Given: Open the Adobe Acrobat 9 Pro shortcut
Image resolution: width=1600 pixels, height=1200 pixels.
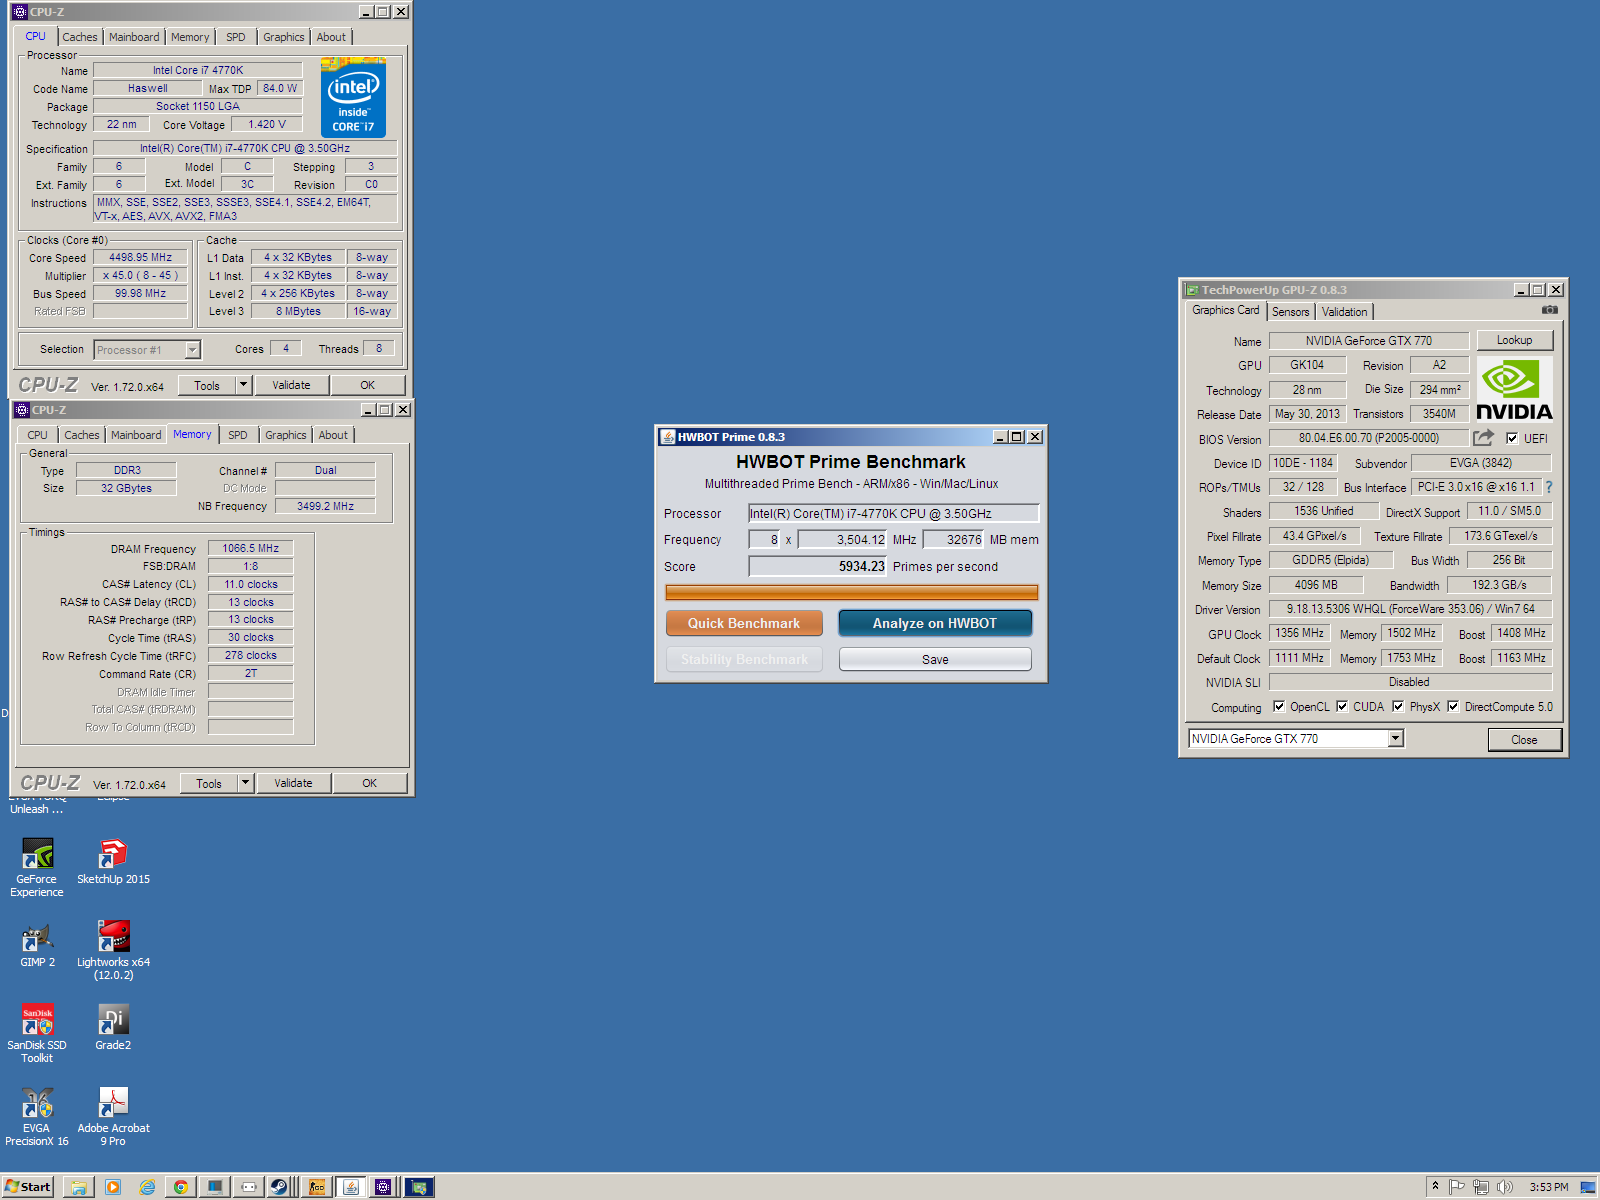Looking at the screenshot, I should pyautogui.click(x=113, y=1116).
